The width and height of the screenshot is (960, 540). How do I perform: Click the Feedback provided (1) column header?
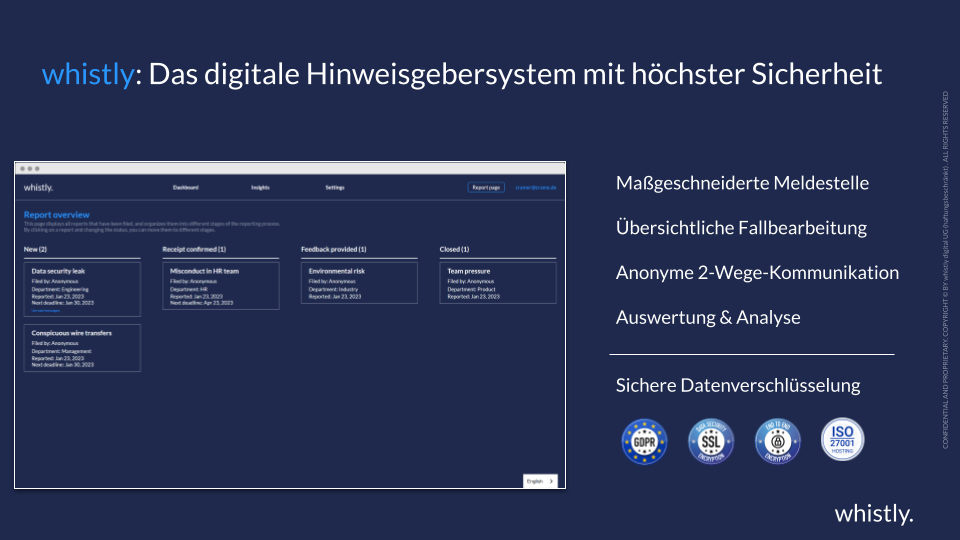tap(334, 249)
